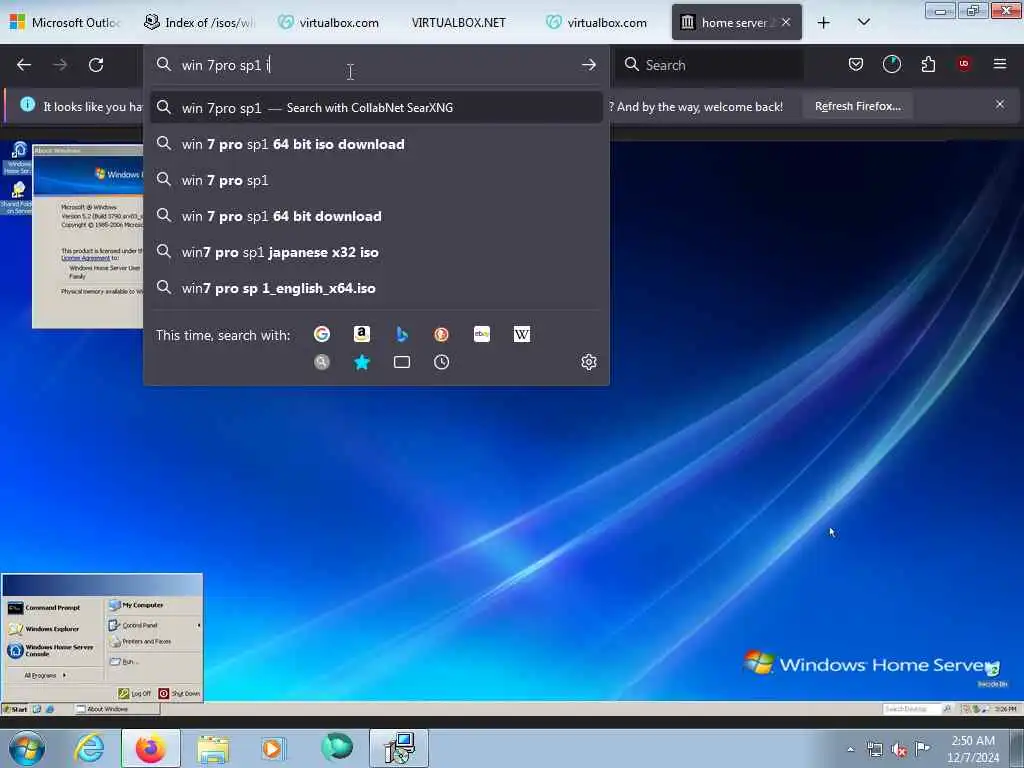1024x768 pixels.
Task: Search open tabs using the tab icon
Action: point(402,362)
